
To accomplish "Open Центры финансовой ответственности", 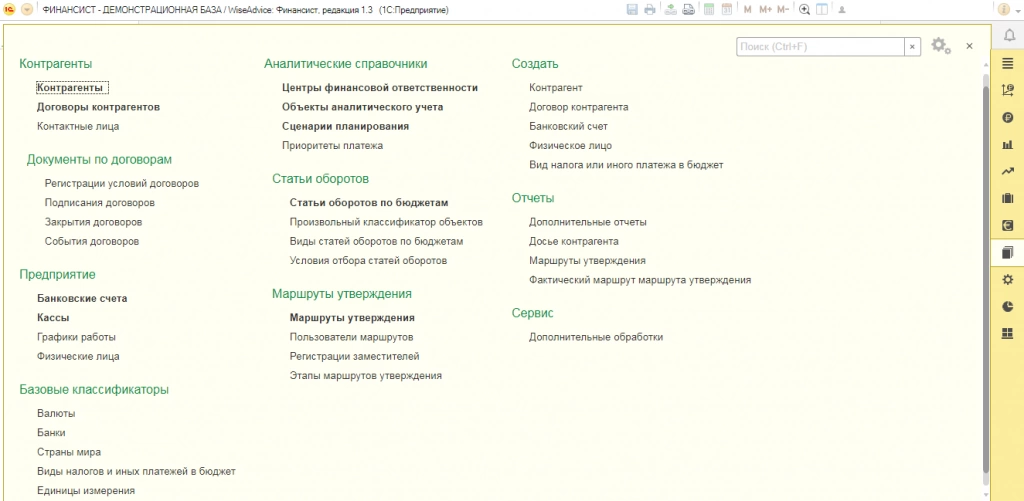I will point(380,87).
